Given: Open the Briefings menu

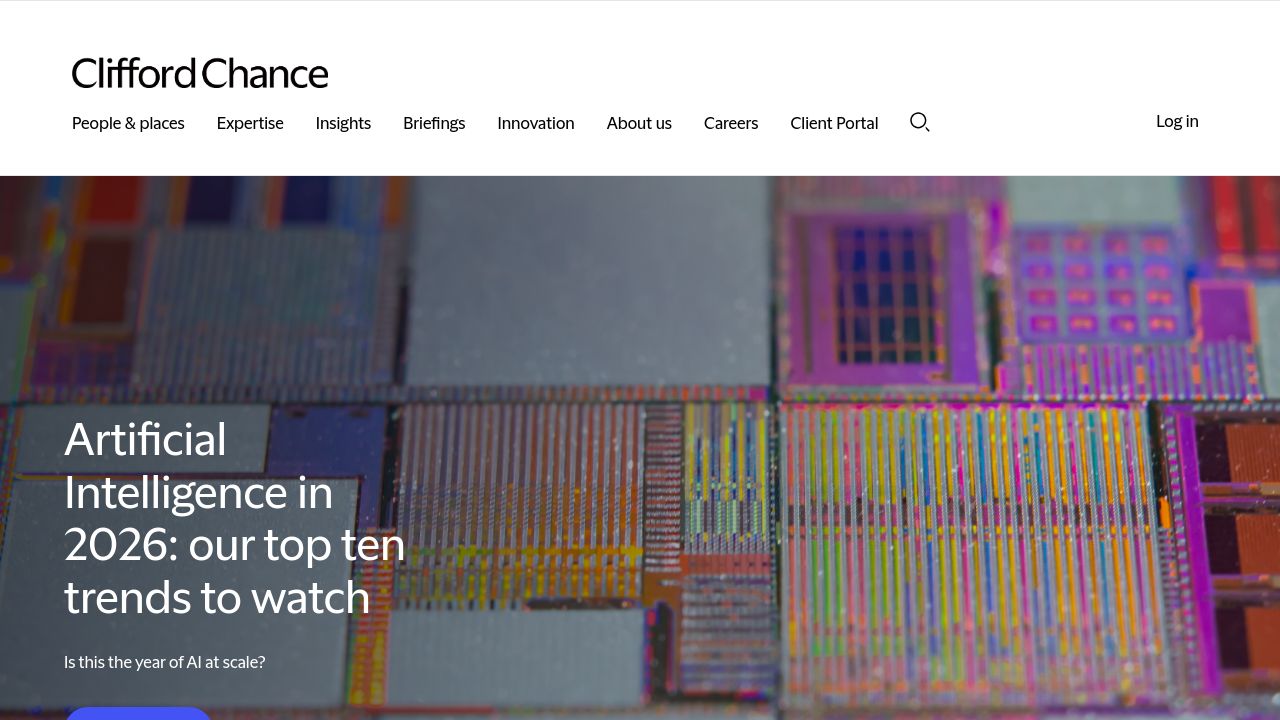Looking at the screenshot, I should (434, 123).
